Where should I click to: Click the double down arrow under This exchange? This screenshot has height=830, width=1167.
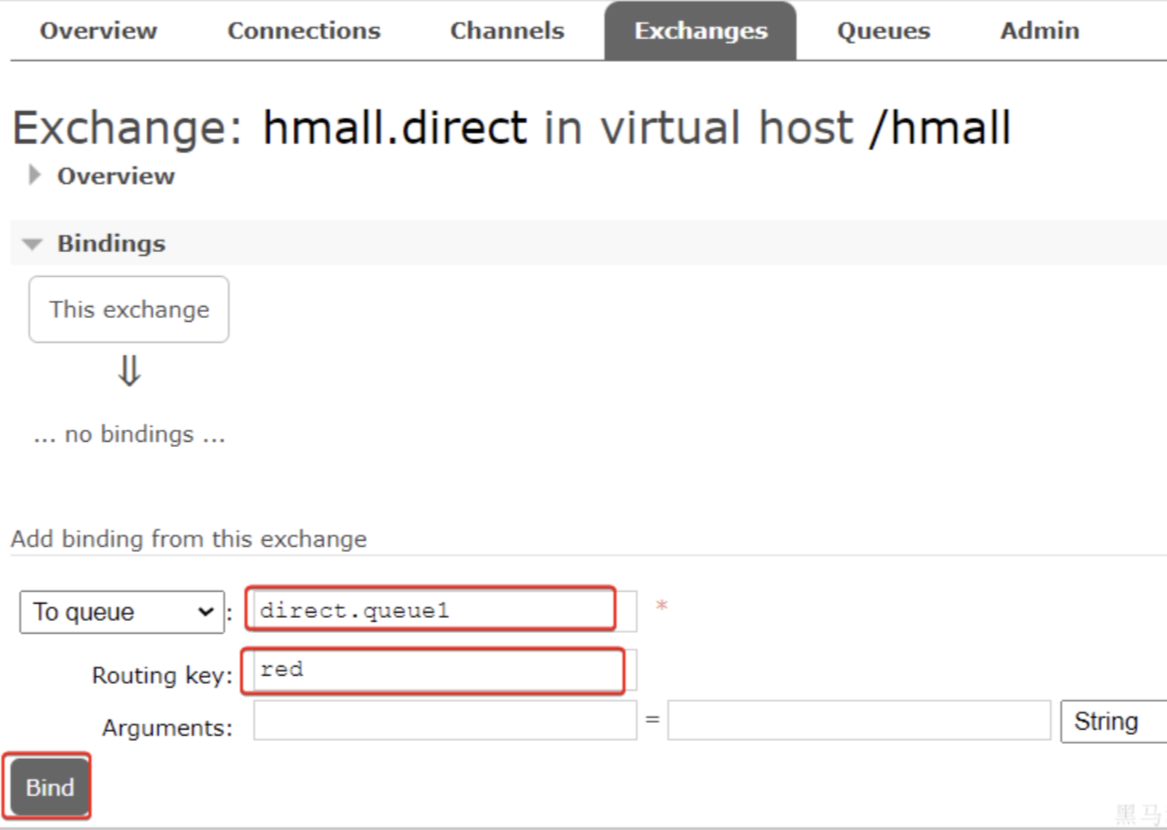[129, 373]
